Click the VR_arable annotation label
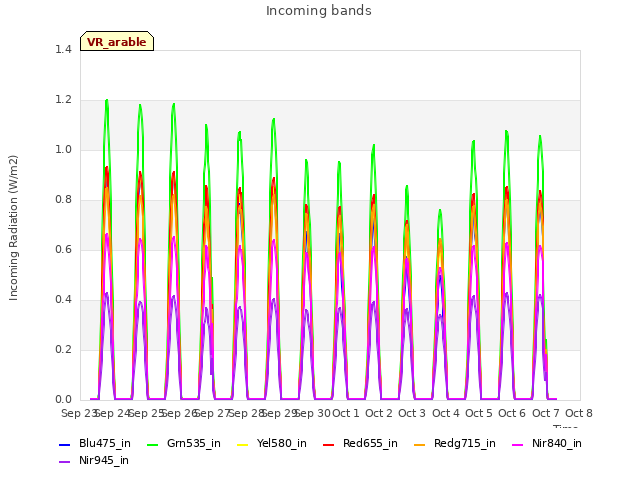Image resolution: width=640 pixels, height=480 pixels. coord(117,41)
